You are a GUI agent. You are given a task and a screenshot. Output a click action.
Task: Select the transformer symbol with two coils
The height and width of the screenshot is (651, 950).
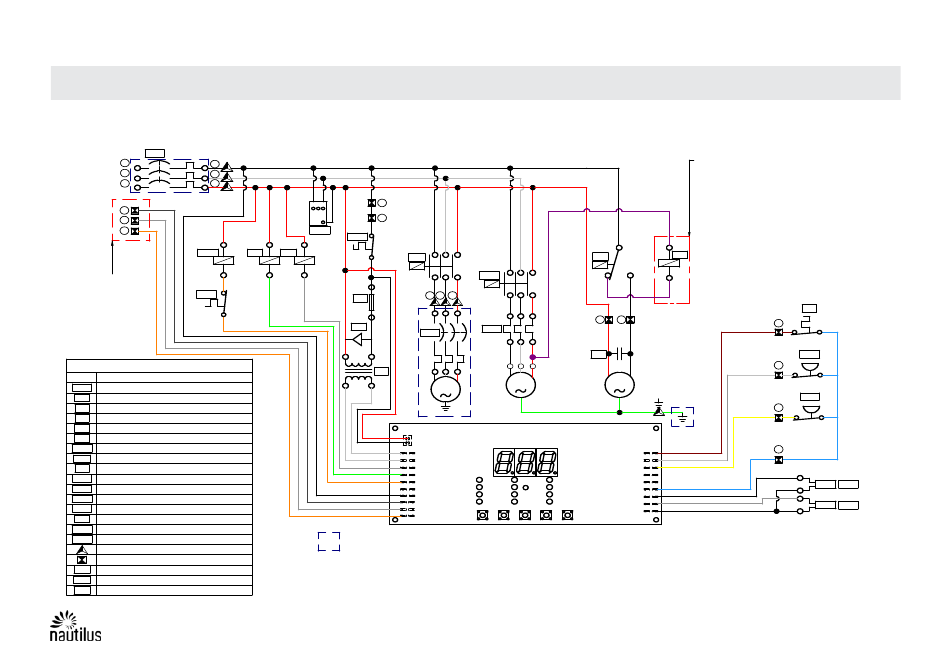coord(358,372)
